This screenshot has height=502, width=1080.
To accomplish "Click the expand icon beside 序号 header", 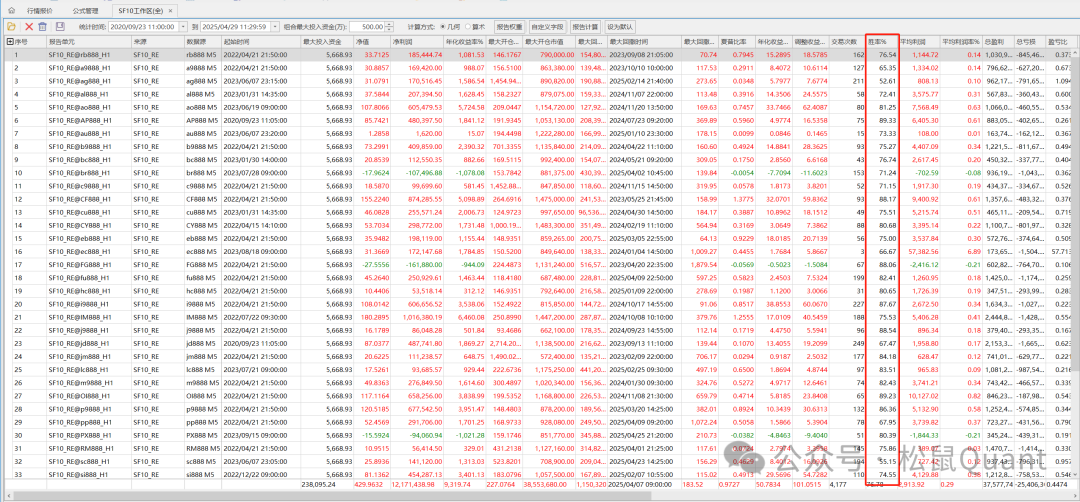I will coord(8,42).
